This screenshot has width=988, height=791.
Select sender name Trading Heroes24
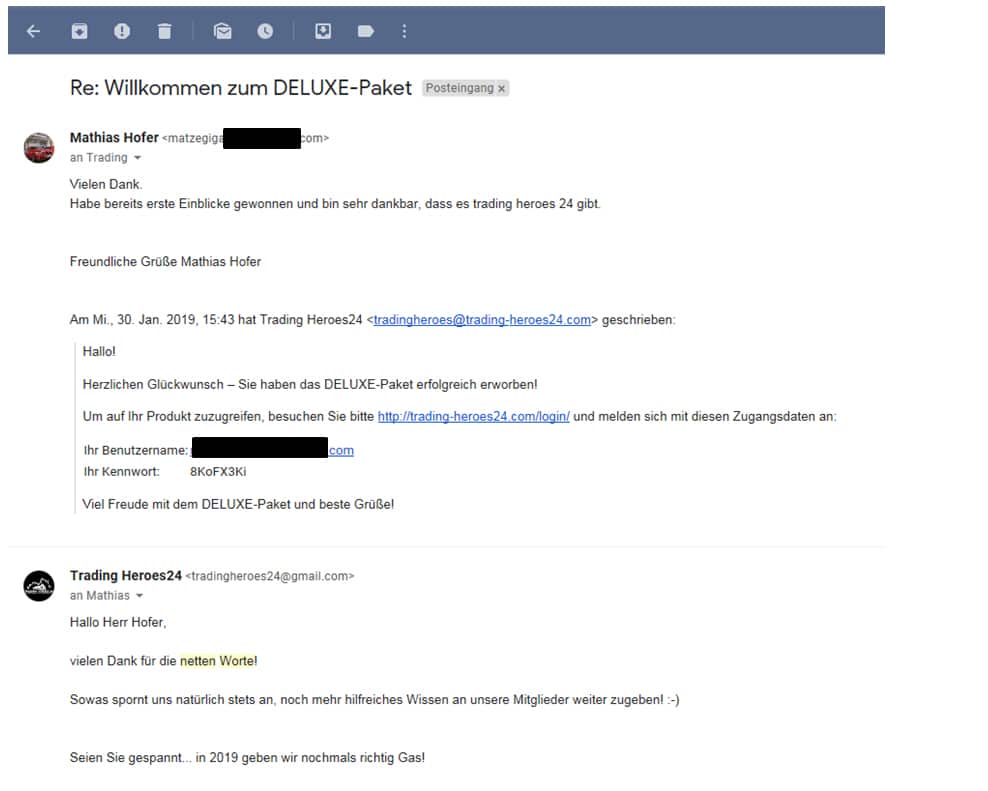click(x=126, y=575)
